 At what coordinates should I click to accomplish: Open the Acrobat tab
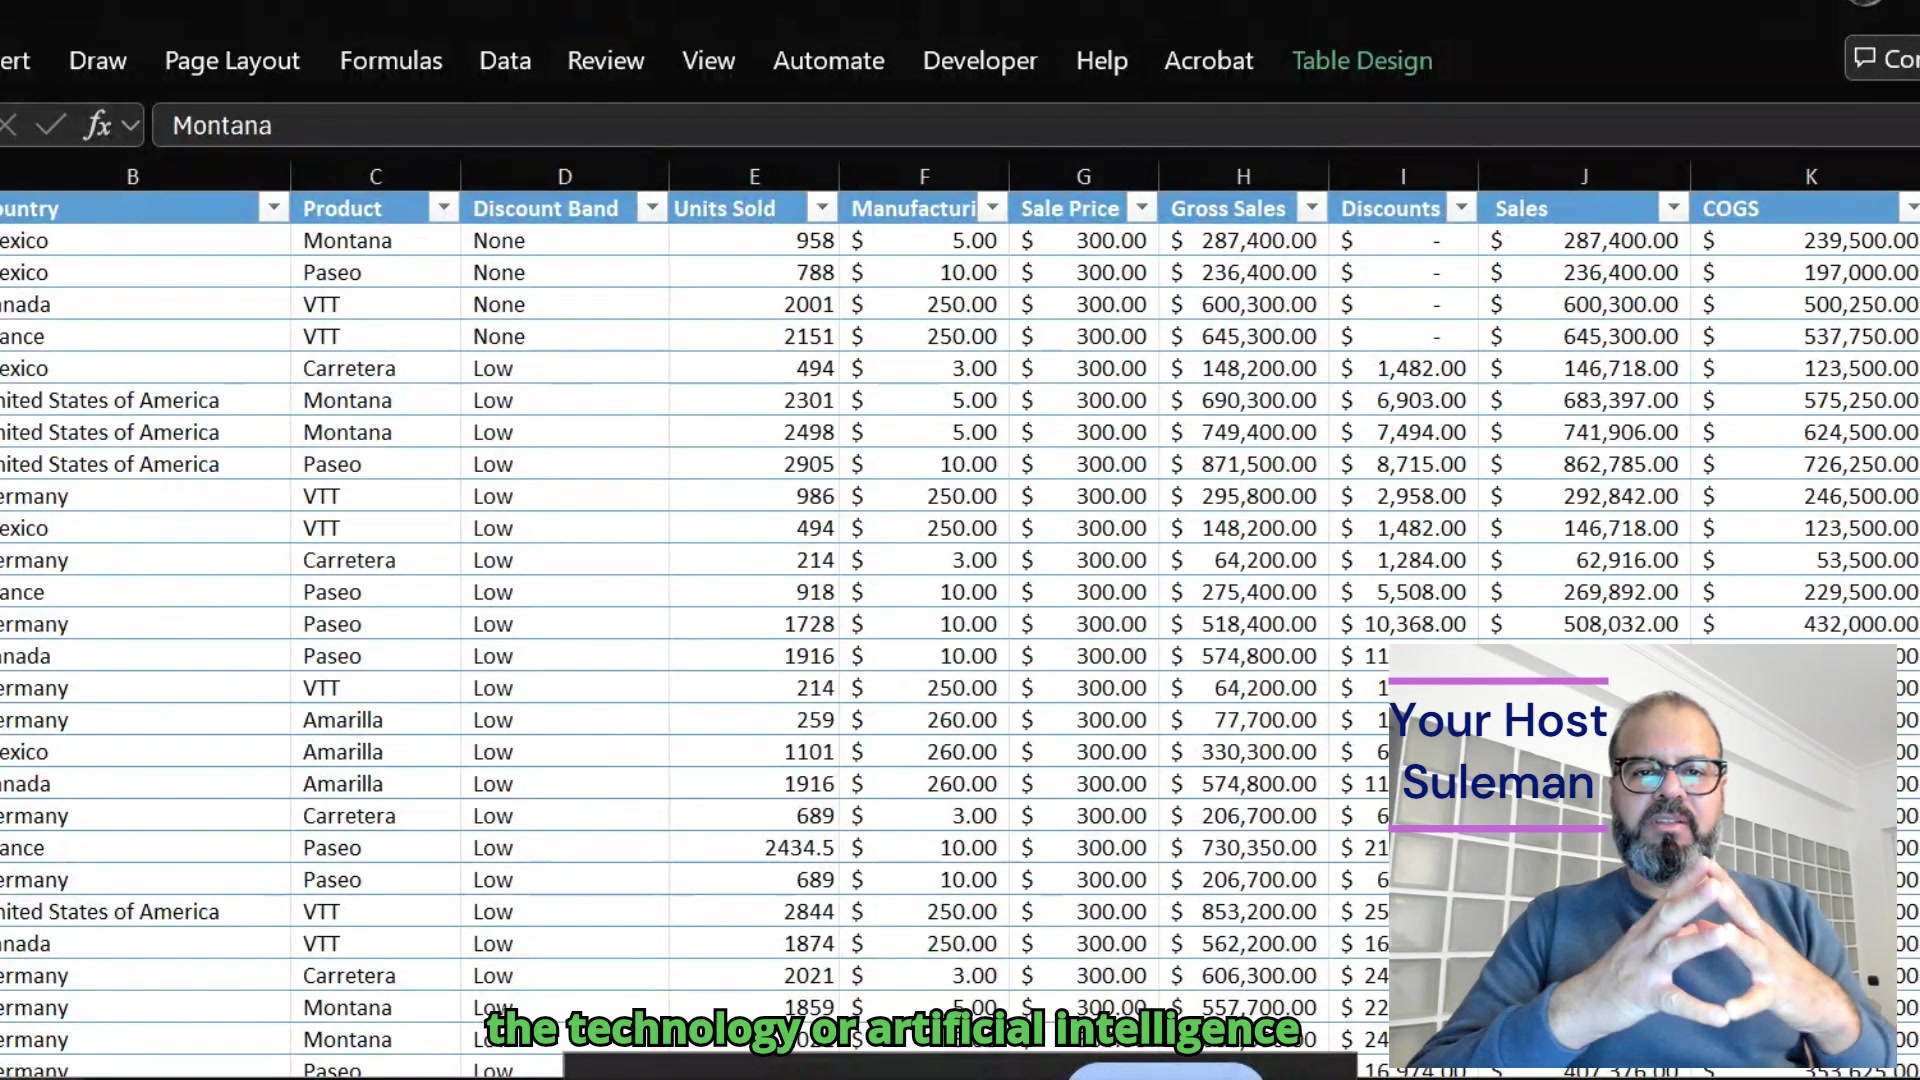[x=1209, y=61]
